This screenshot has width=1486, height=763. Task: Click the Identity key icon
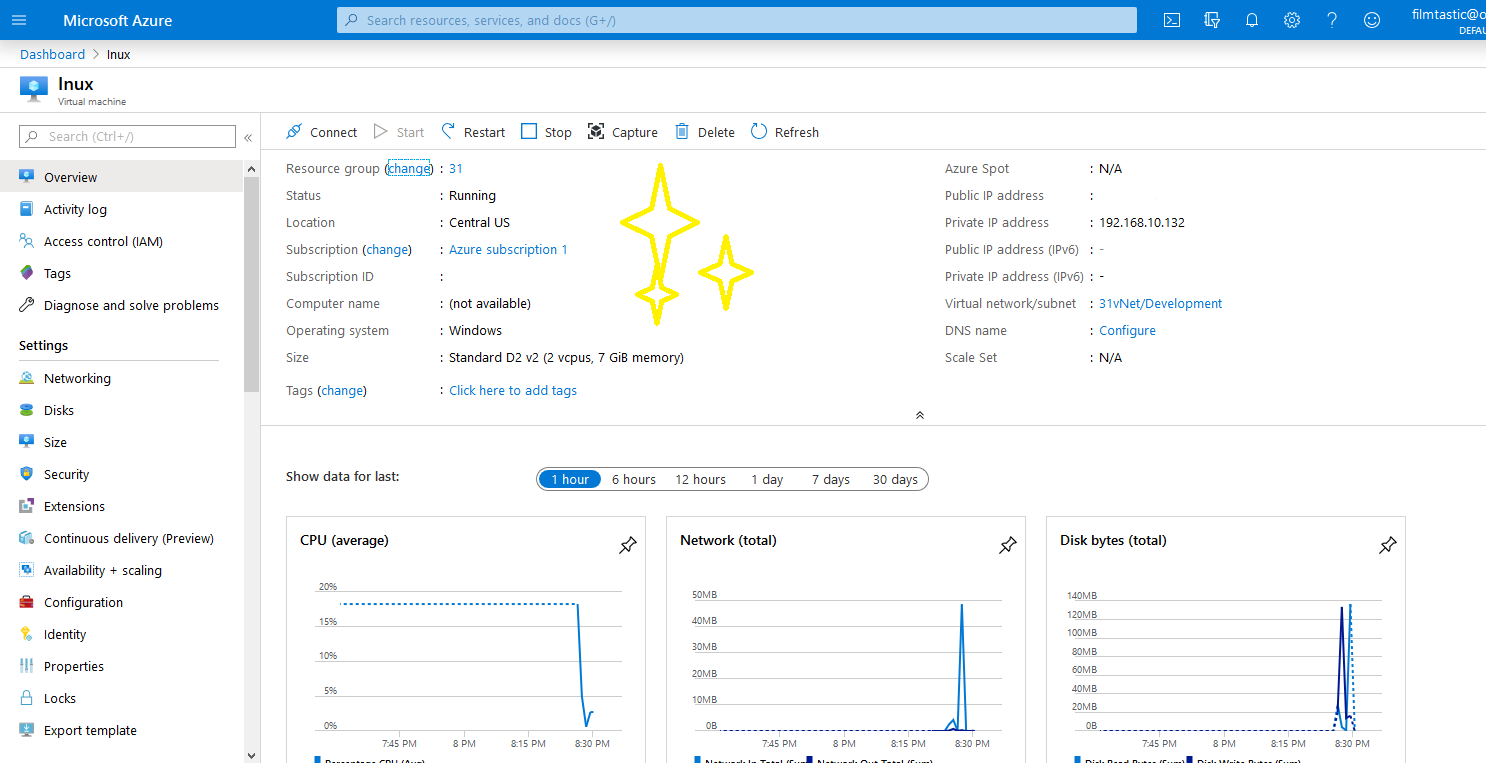(27, 634)
